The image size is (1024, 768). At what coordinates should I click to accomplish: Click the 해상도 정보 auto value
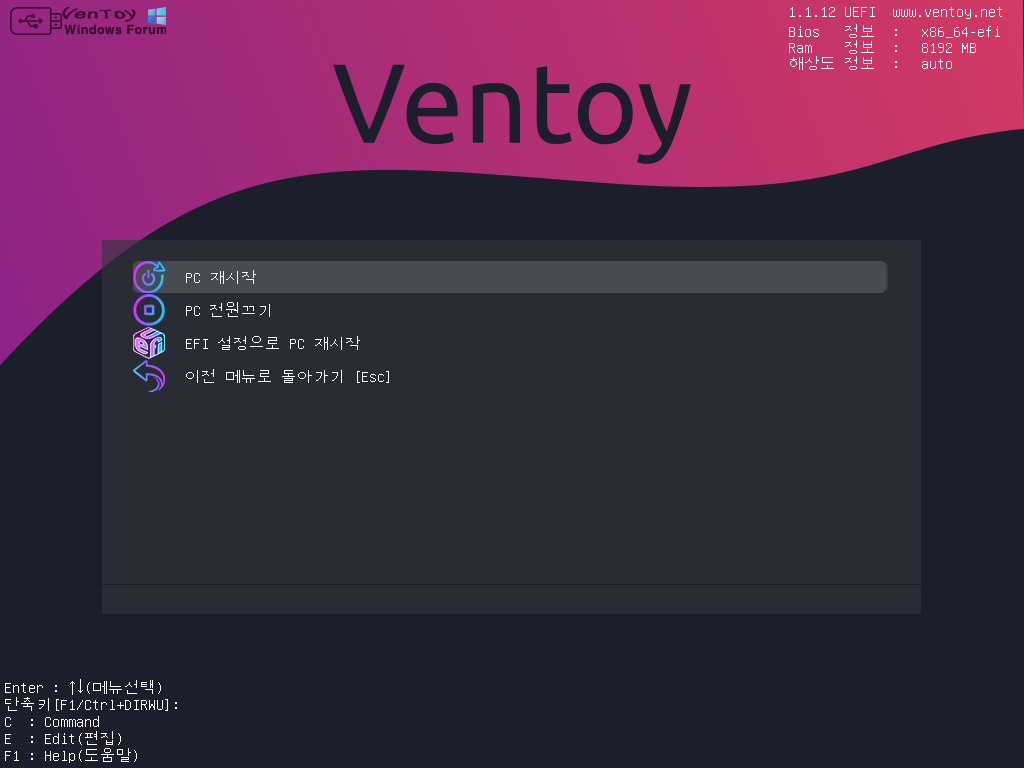pyautogui.click(x=936, y=64)
